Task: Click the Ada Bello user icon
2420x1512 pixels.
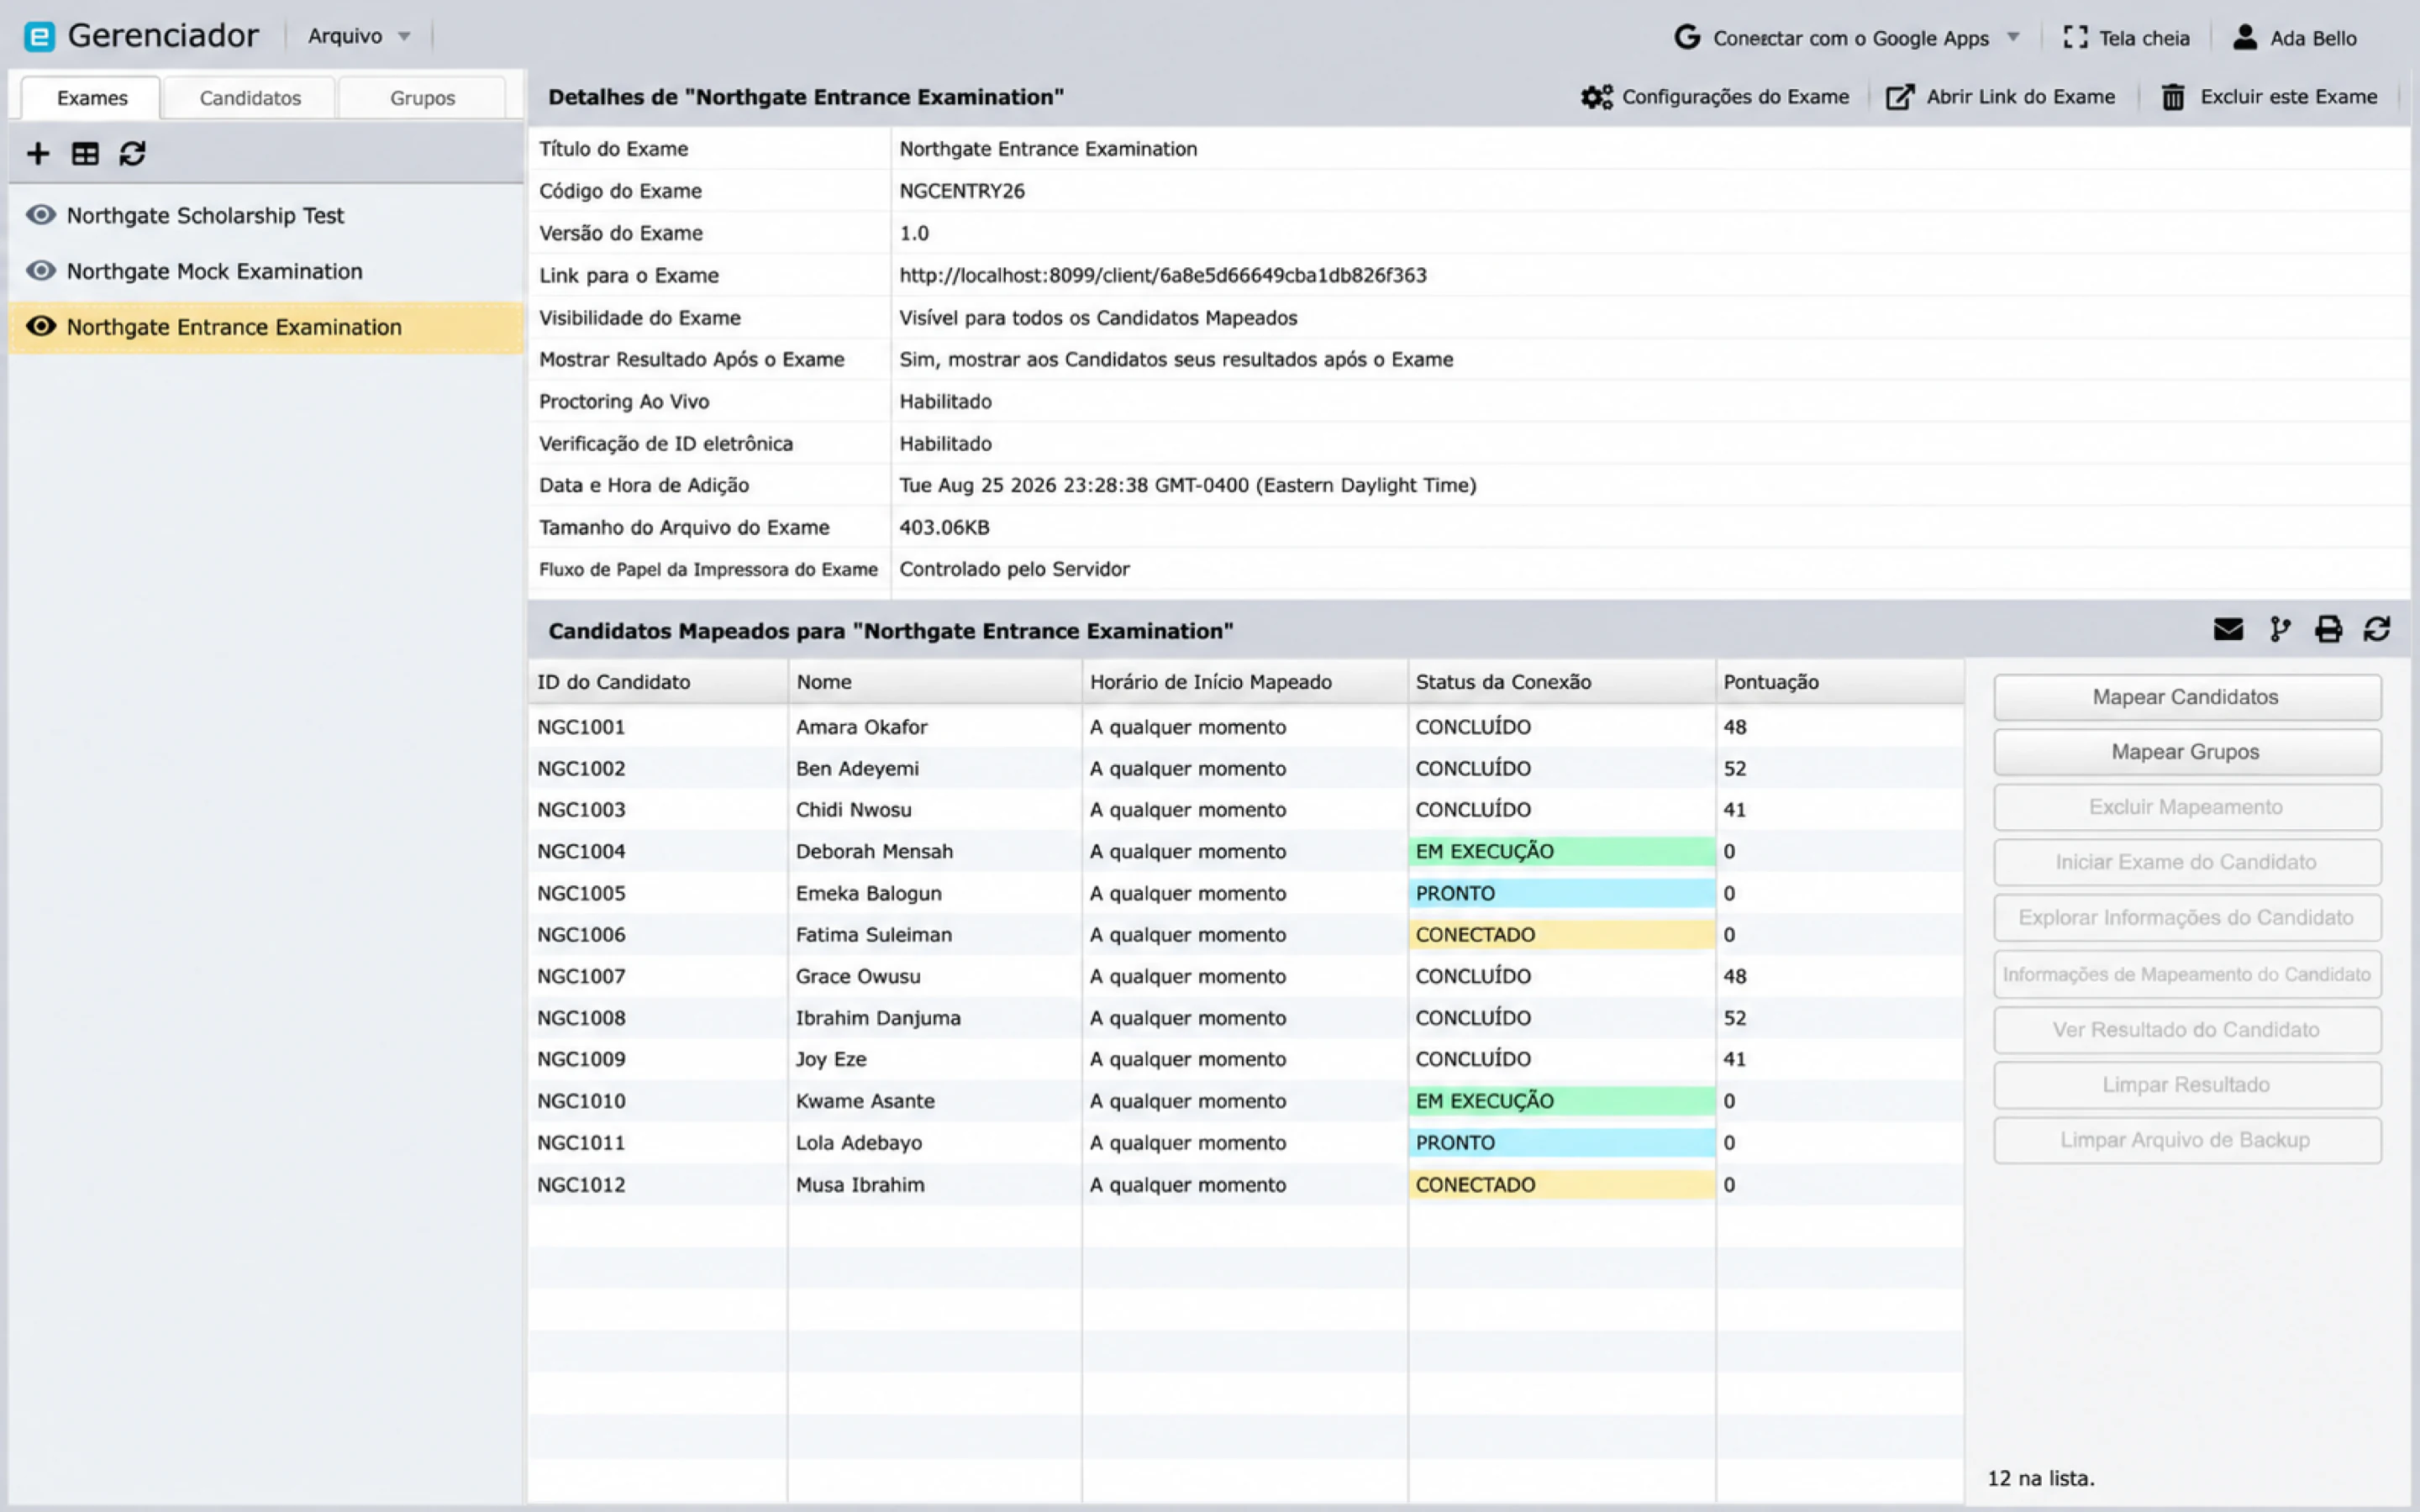Action: [2245, 37]
